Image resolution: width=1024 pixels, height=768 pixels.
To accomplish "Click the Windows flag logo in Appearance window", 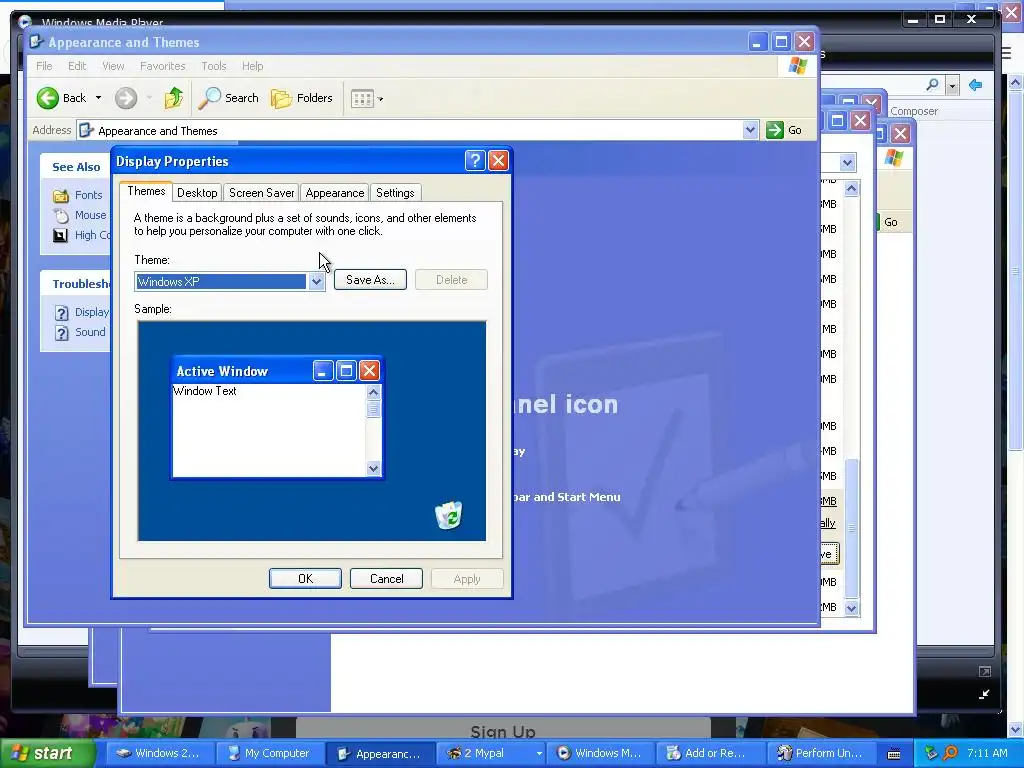I will pos(797,66).
